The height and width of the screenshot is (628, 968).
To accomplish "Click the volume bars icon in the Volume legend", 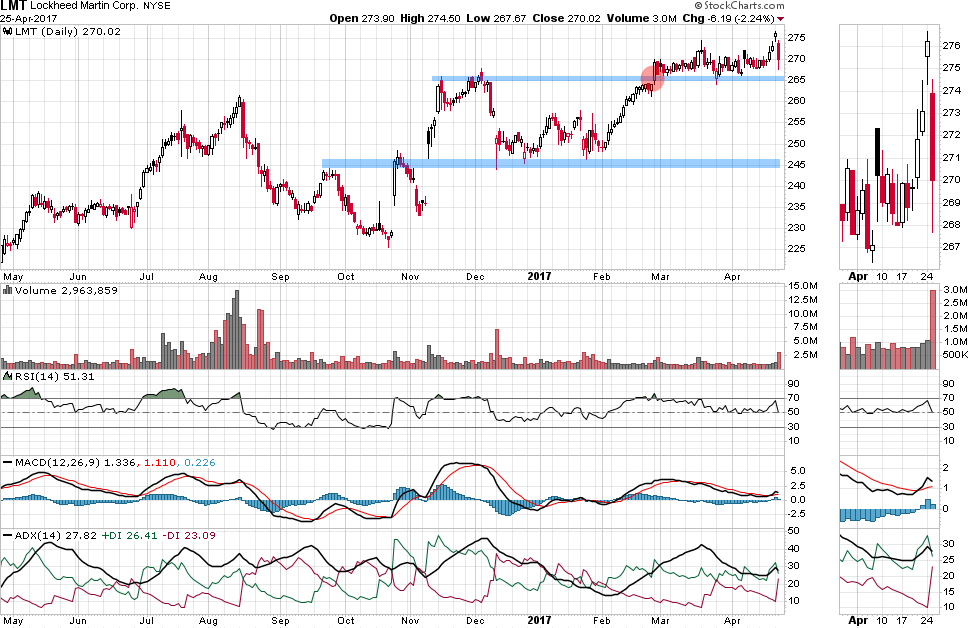I will tap(7, 290).
